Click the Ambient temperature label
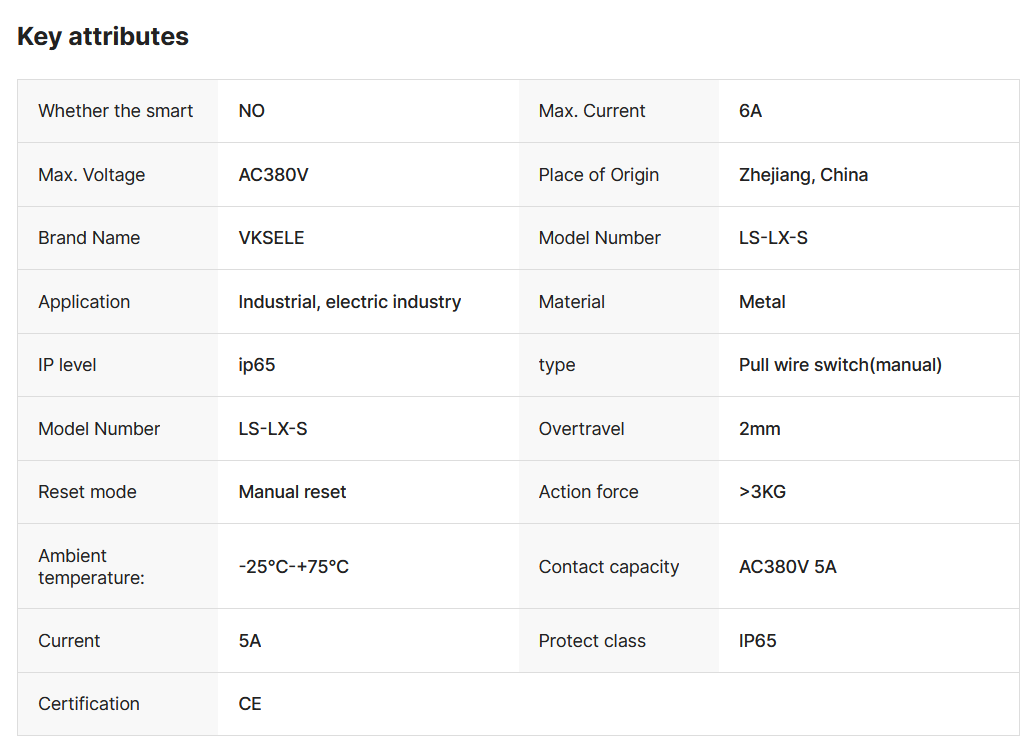1030x743 pixels. [92, 567]
